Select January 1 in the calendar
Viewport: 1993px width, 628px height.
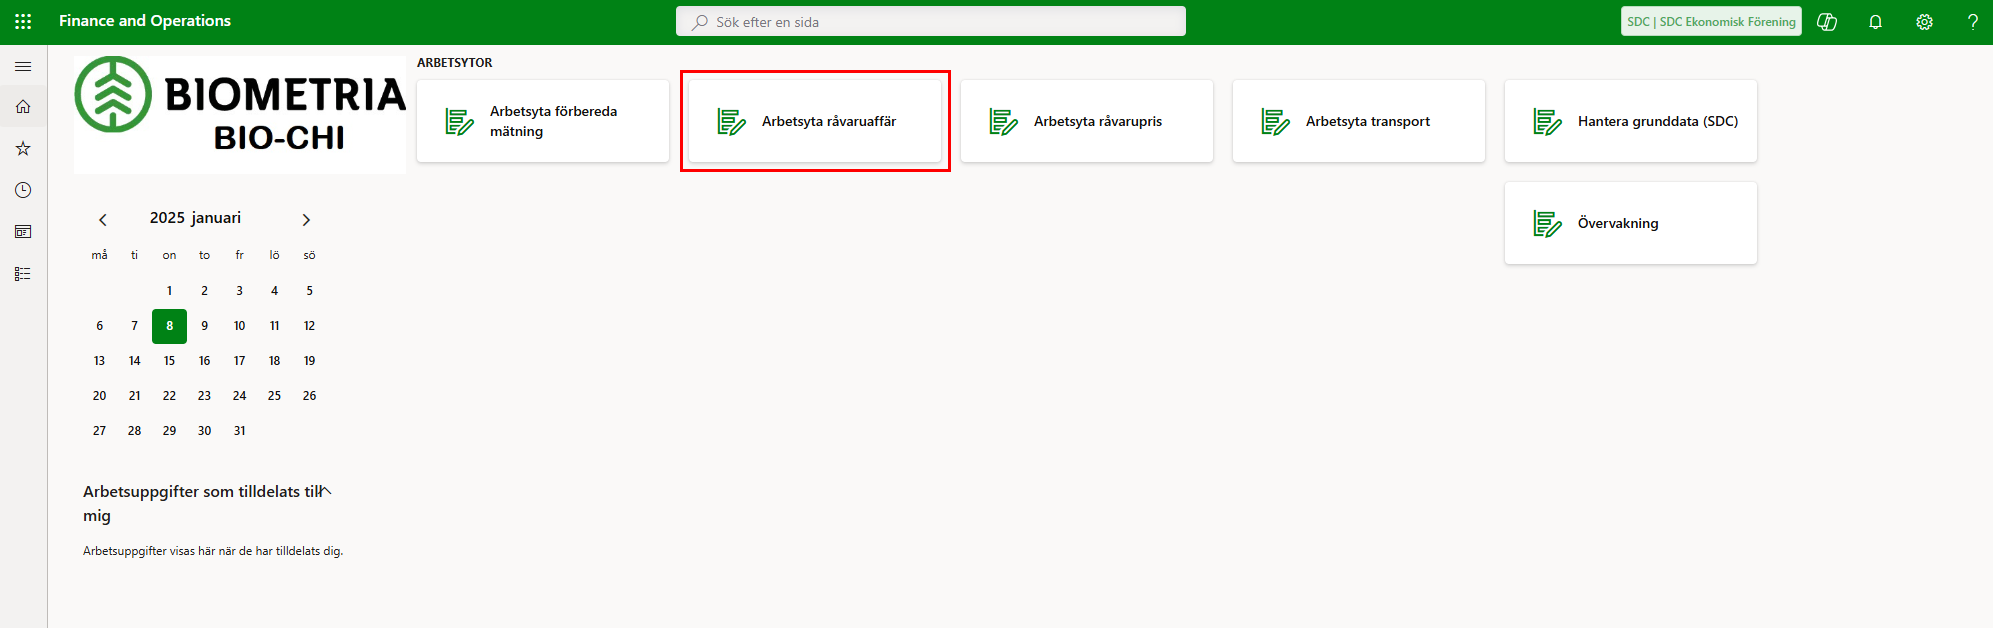169,291
